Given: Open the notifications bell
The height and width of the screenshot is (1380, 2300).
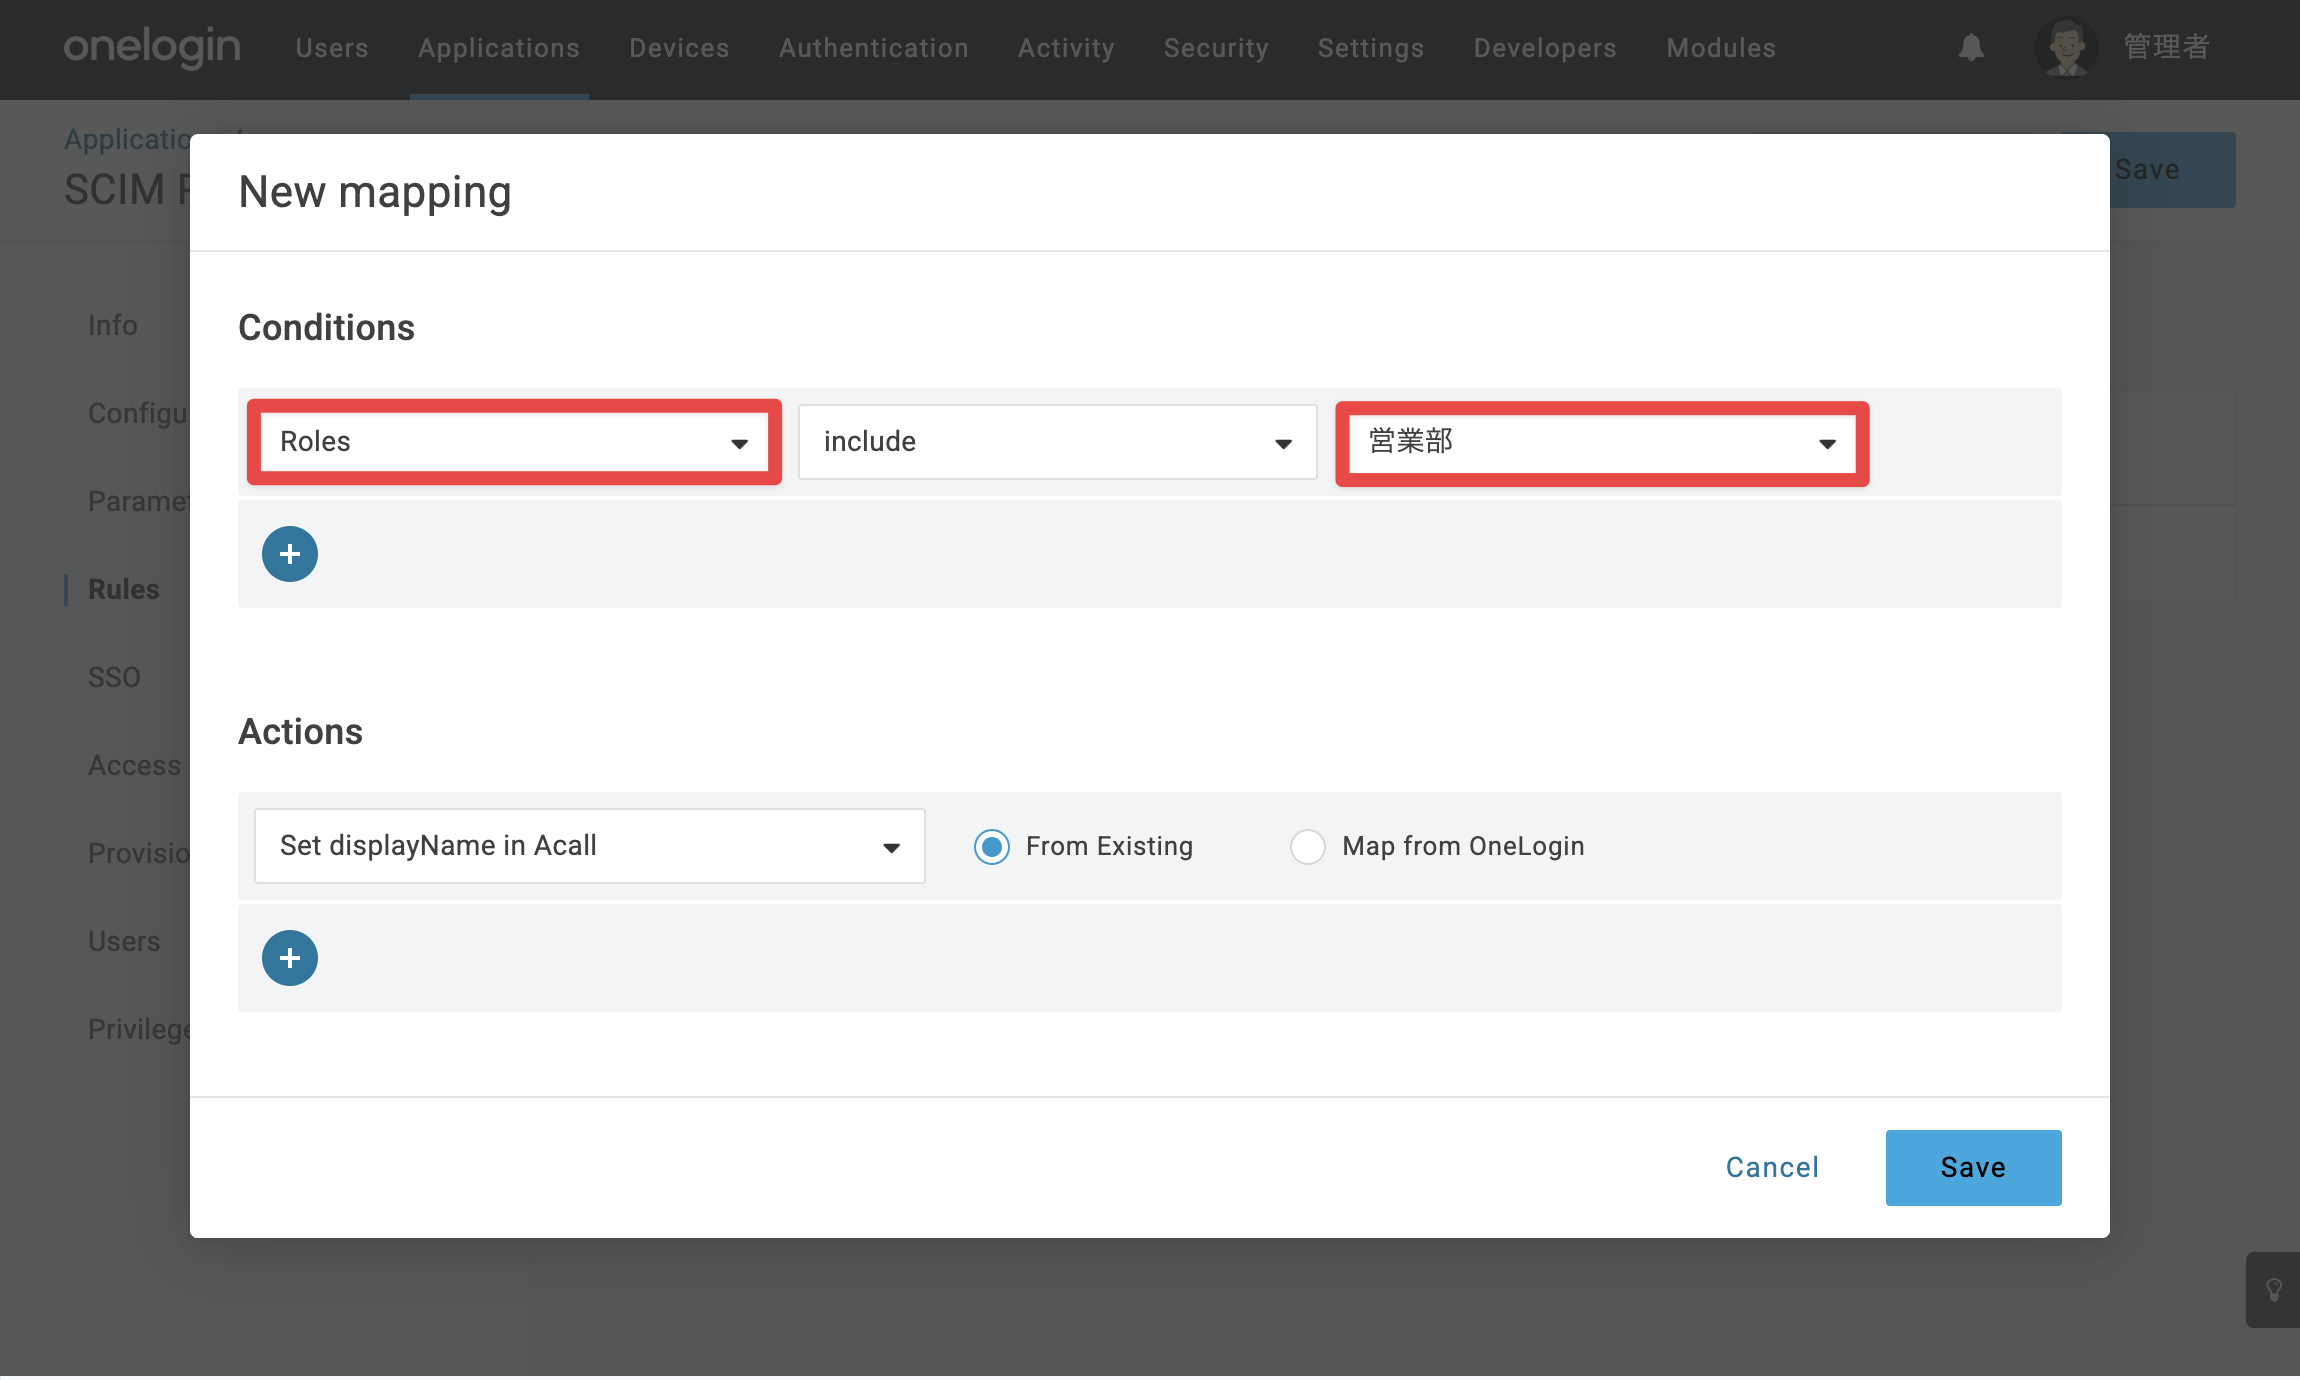Looking at the screenshot, I should click(x=1971, y=47).
